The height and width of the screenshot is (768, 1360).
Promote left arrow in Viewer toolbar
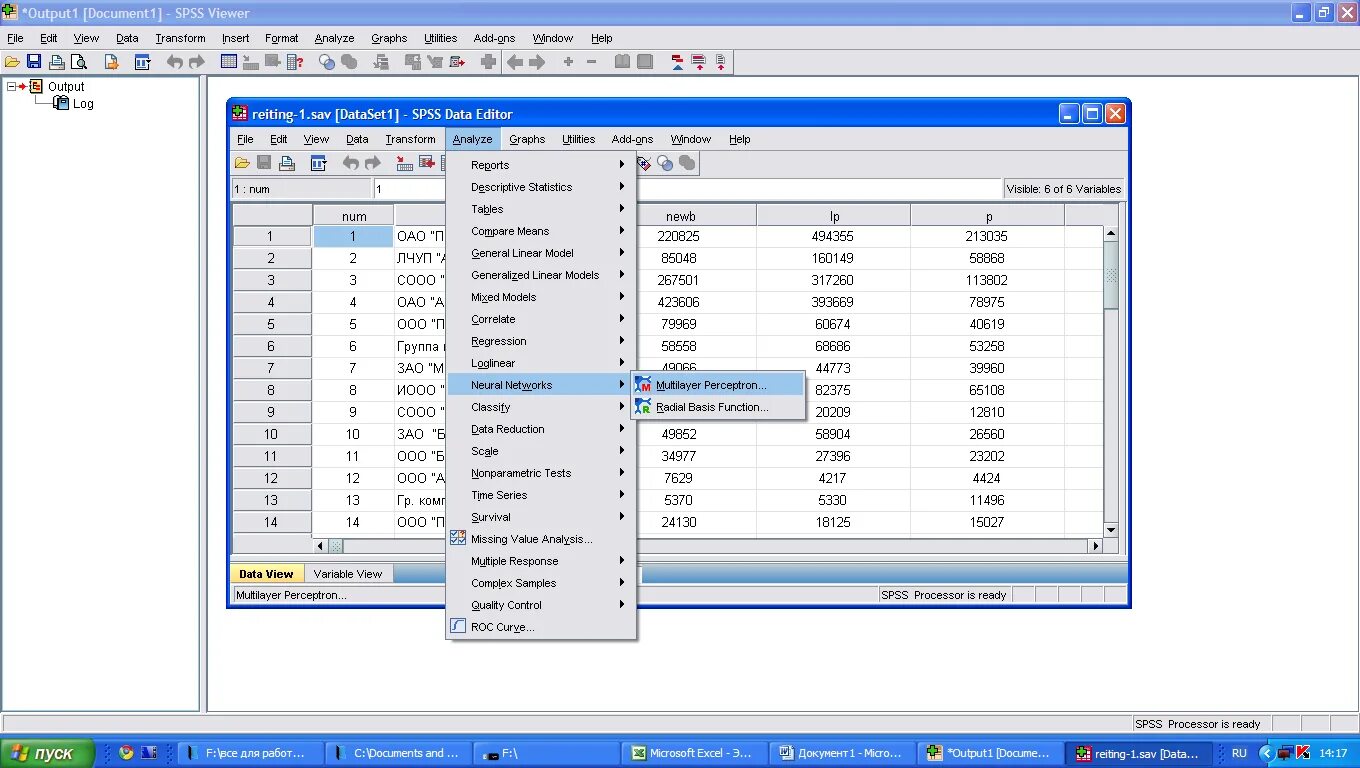pos(515,62)
